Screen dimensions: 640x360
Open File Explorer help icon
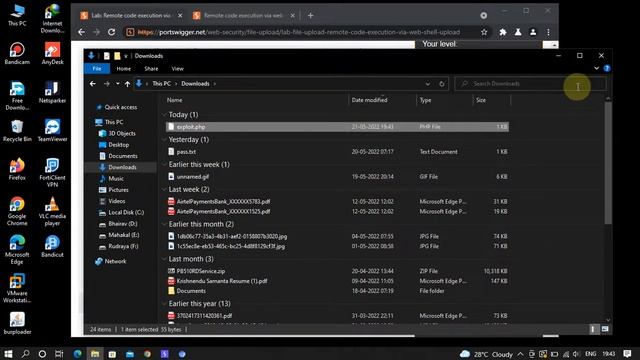607,69
